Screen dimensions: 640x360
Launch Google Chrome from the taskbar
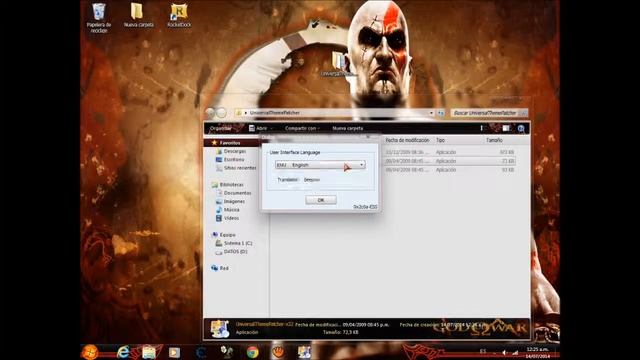point(252,352)
